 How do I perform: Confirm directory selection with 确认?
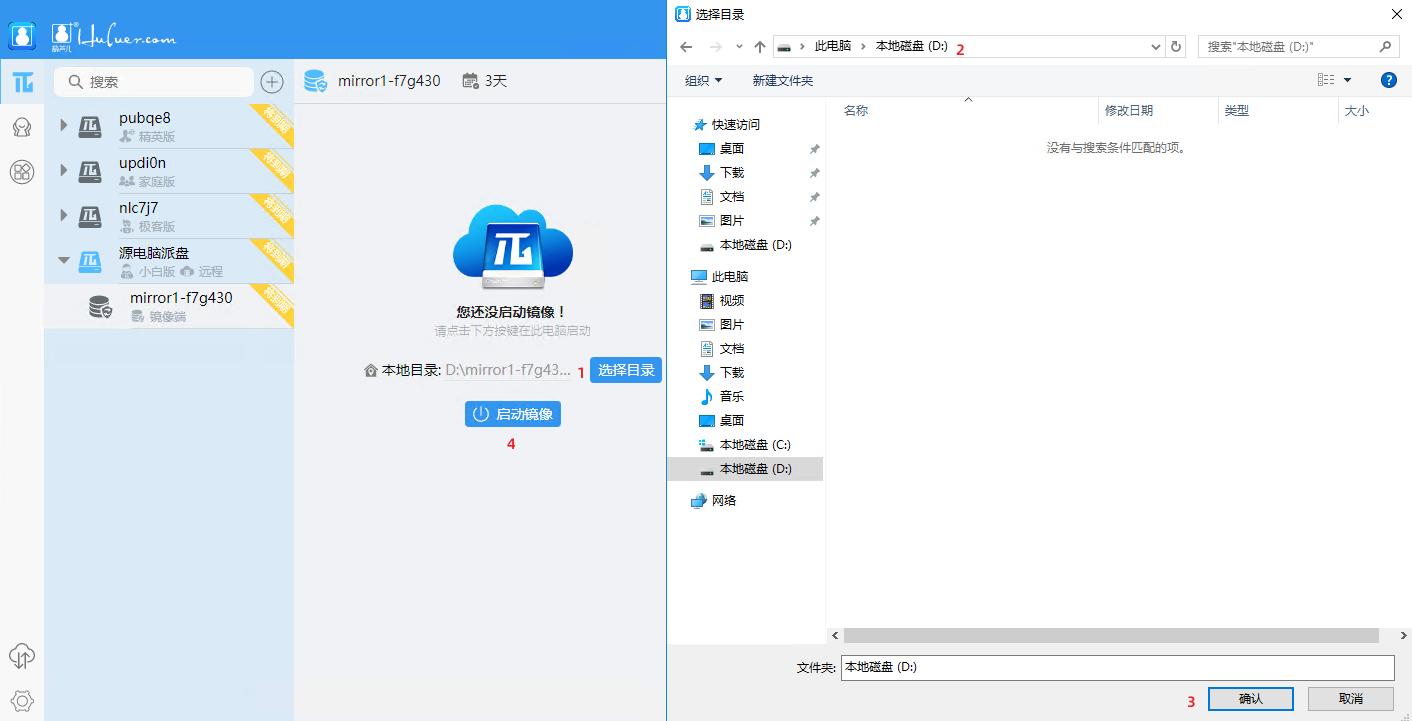pyautogui.click(x=1249, y=698)
